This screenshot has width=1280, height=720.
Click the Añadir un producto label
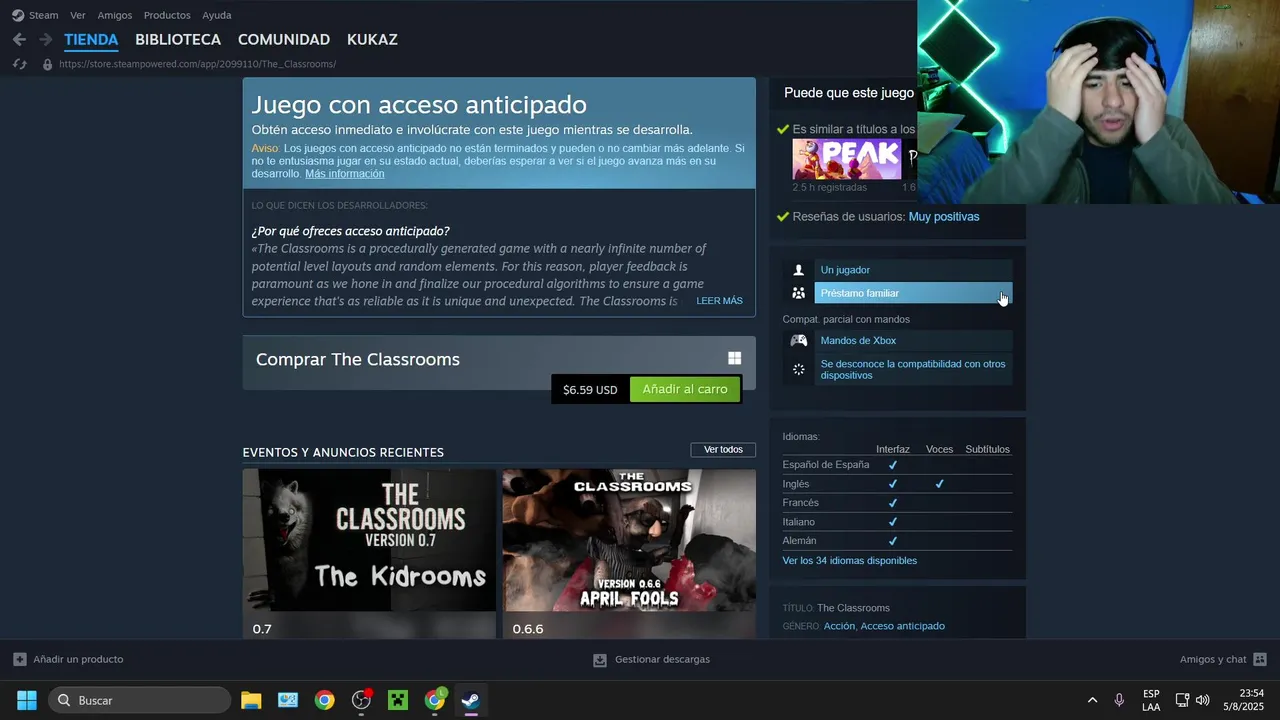click(x=78, y=659)
